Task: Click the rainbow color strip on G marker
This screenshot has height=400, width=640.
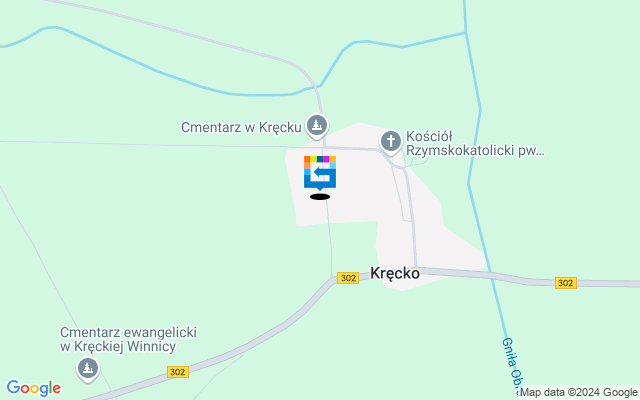Action: (320, 159)
